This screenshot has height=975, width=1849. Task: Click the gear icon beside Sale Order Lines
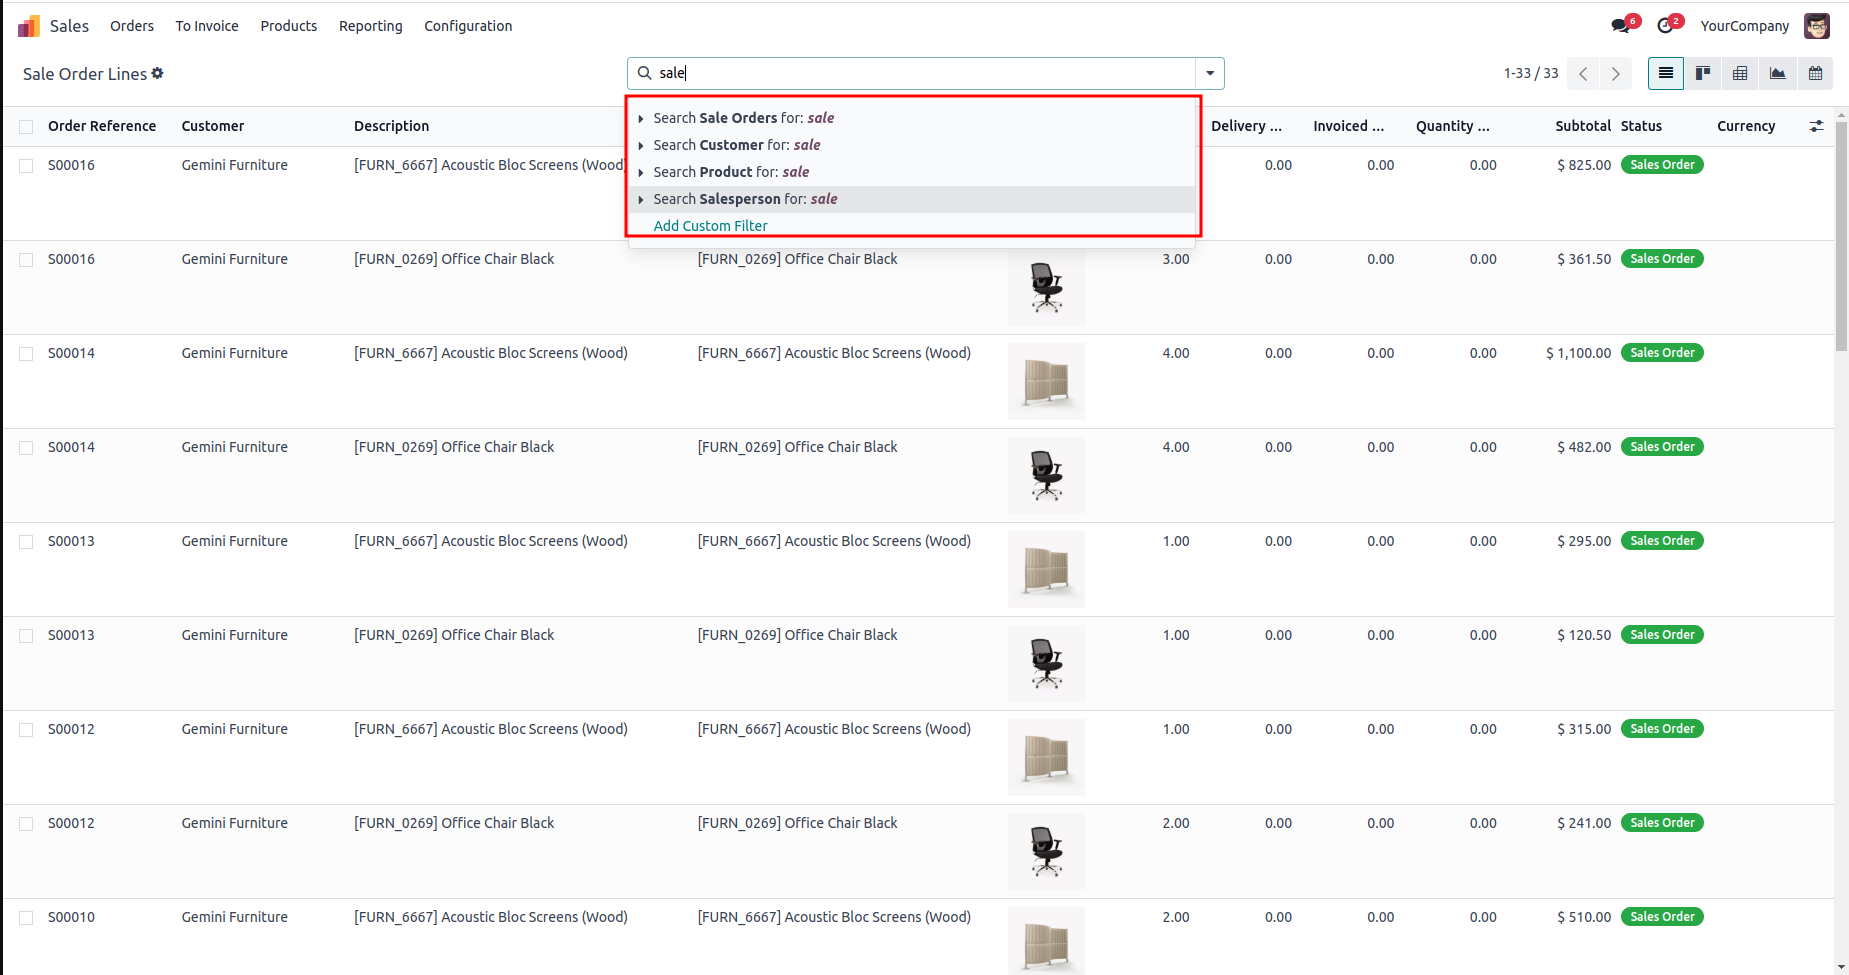pos(158,73)
